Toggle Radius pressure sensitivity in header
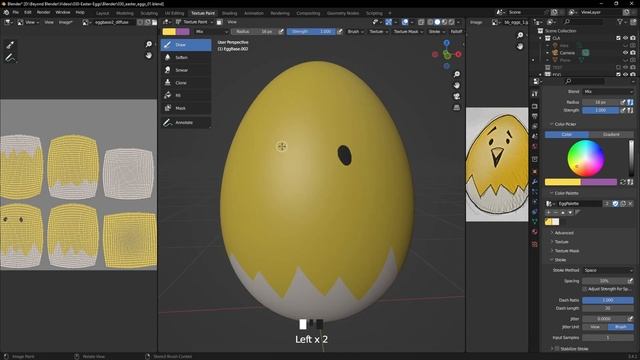This screenshot has height=360, width=640. coord(281,31)
